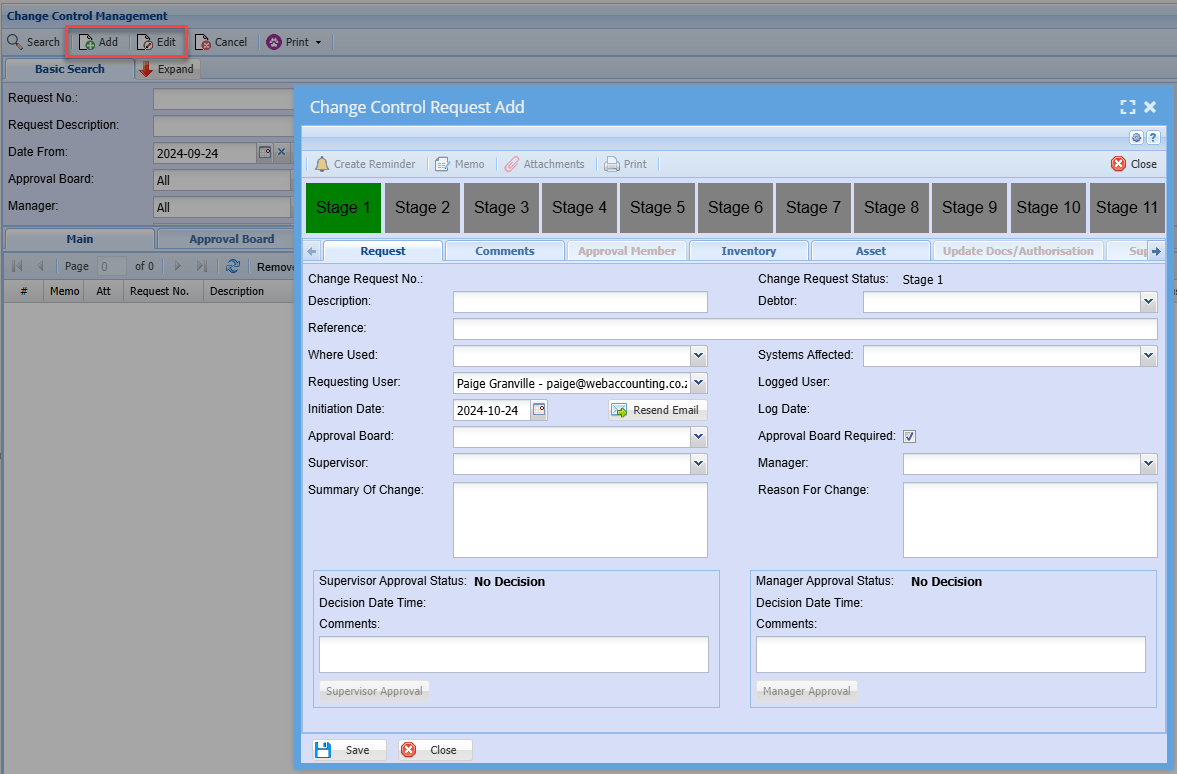Switch to the Comments tab

(505, 251)
